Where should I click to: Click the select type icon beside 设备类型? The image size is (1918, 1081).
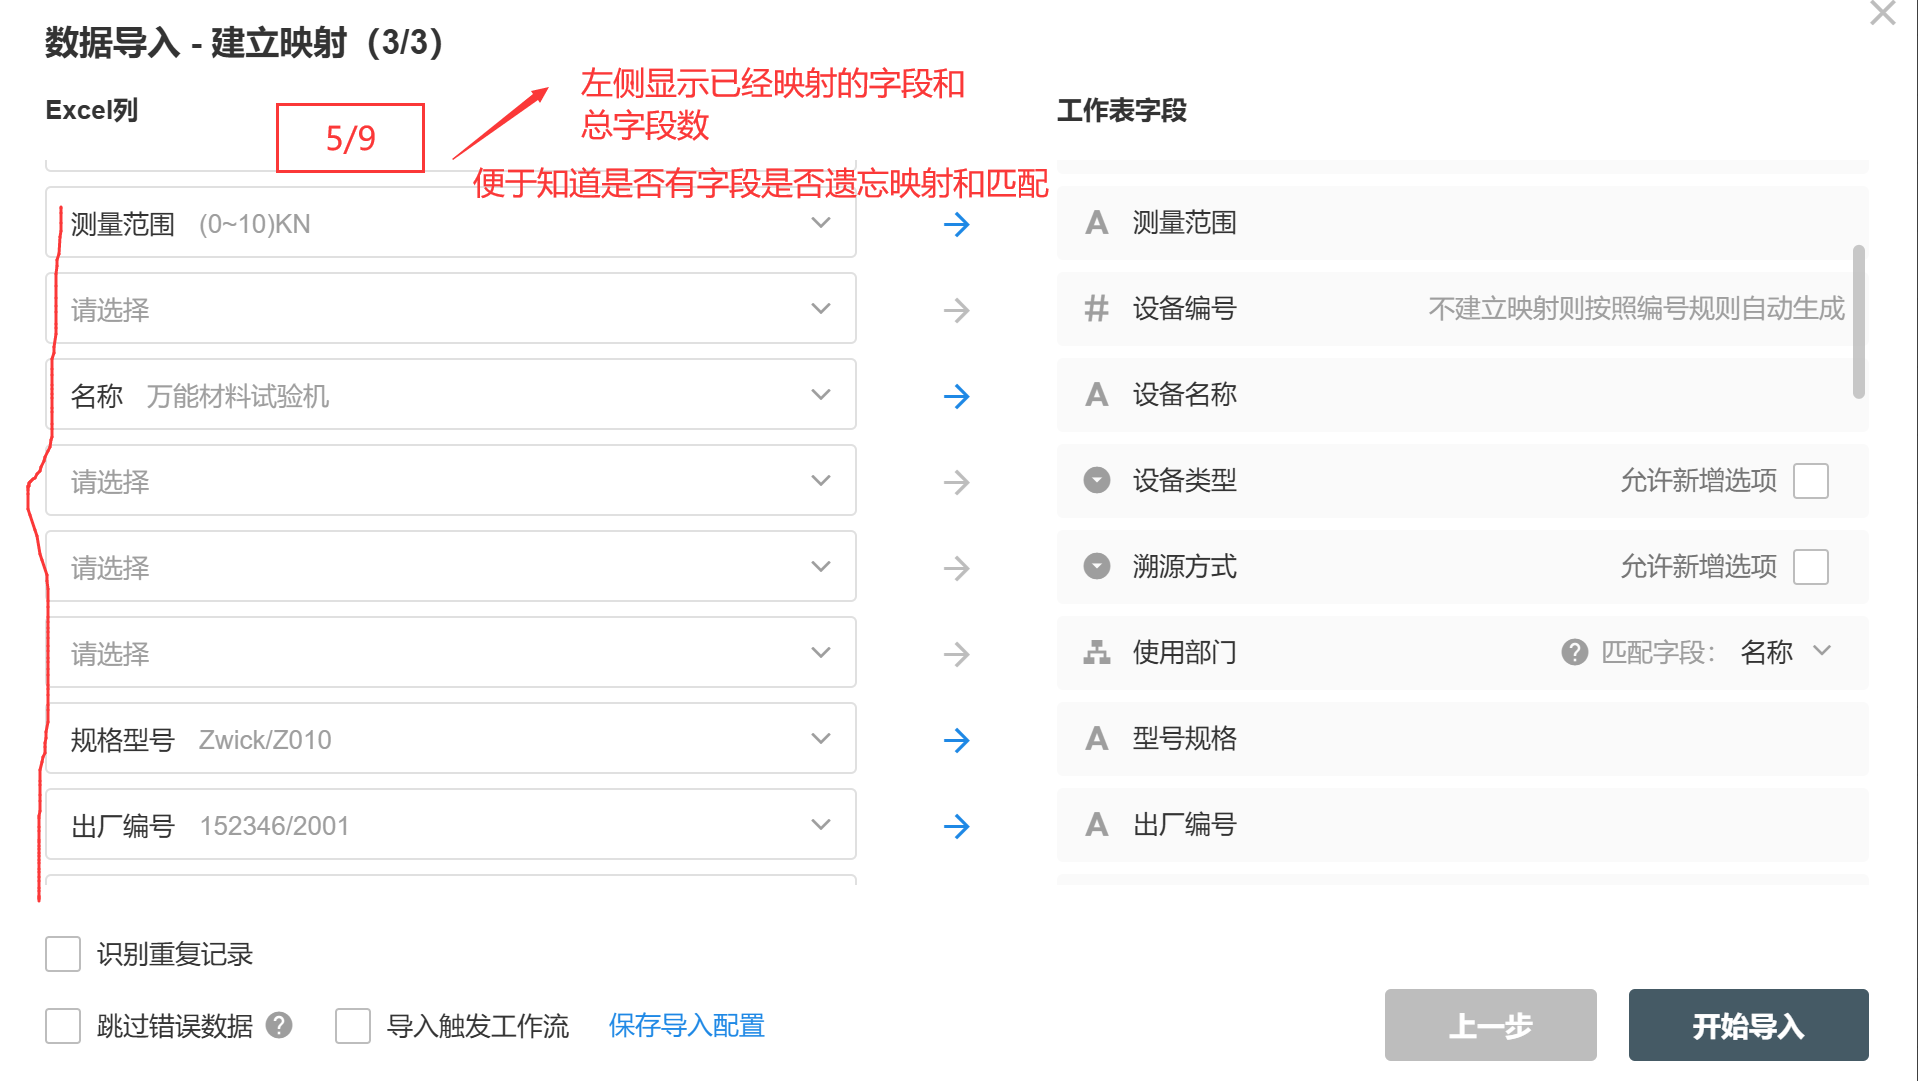point(1096,480)
